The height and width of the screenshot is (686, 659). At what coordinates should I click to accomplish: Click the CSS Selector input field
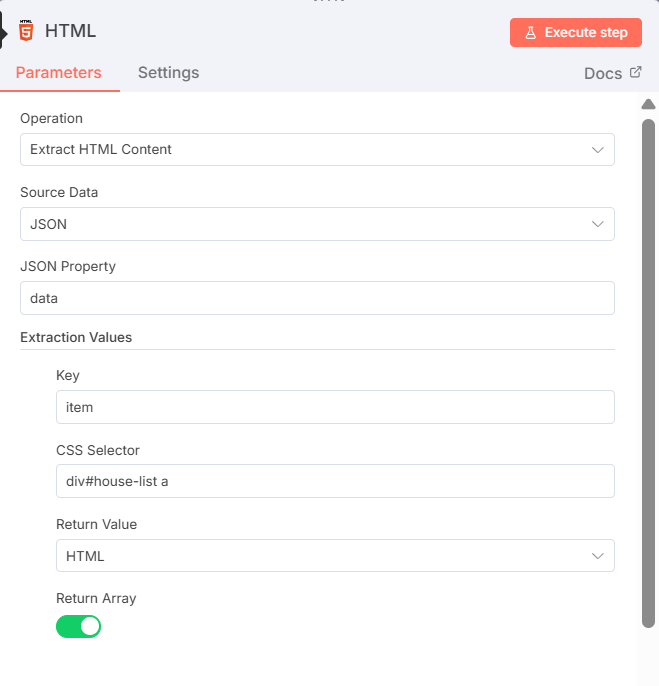[335, 481]
